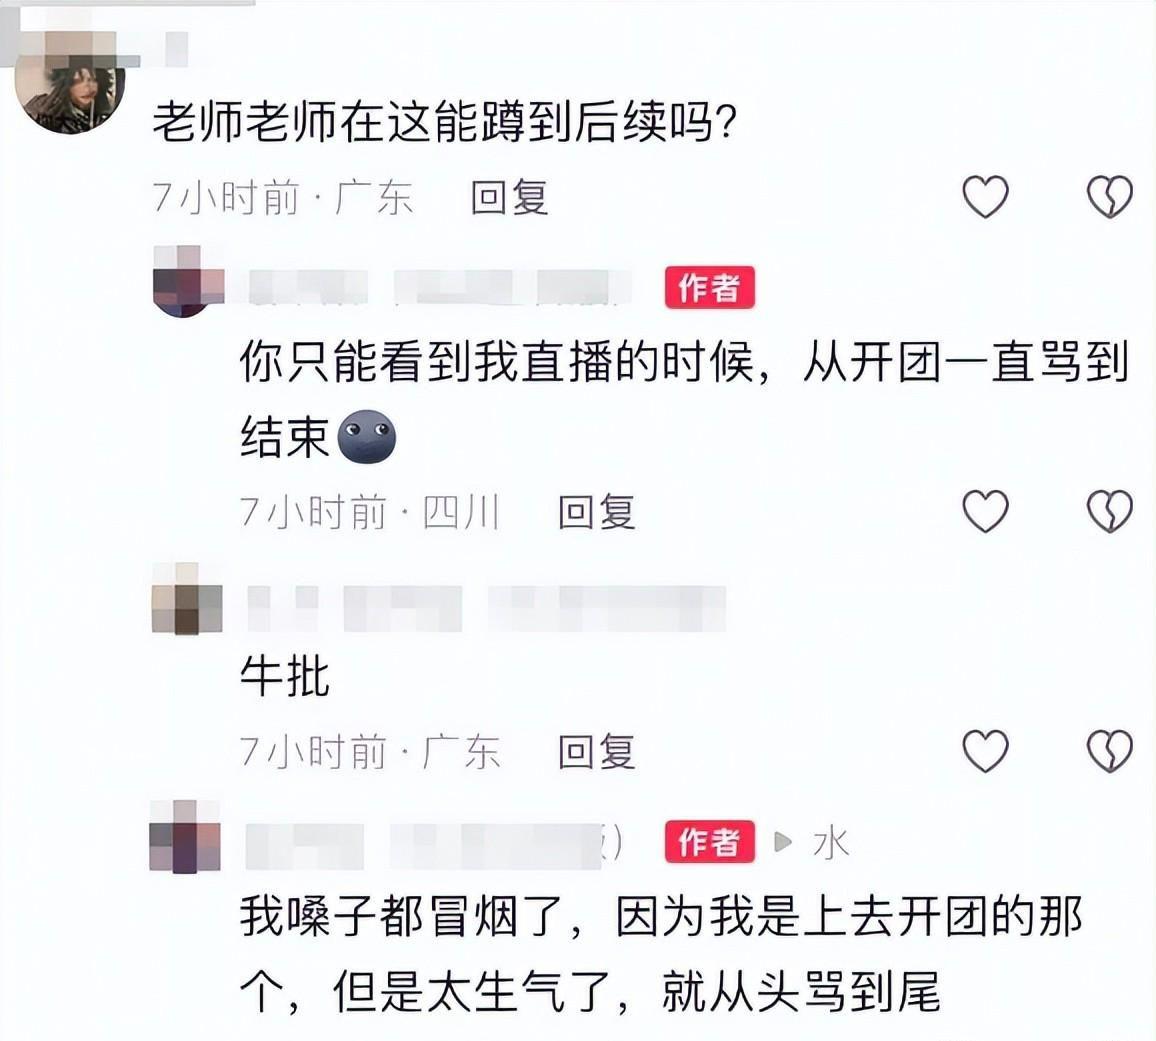Open author avatar on first reply
Viewport: 1156px width, 1041px height.
[x=187, y=282]
